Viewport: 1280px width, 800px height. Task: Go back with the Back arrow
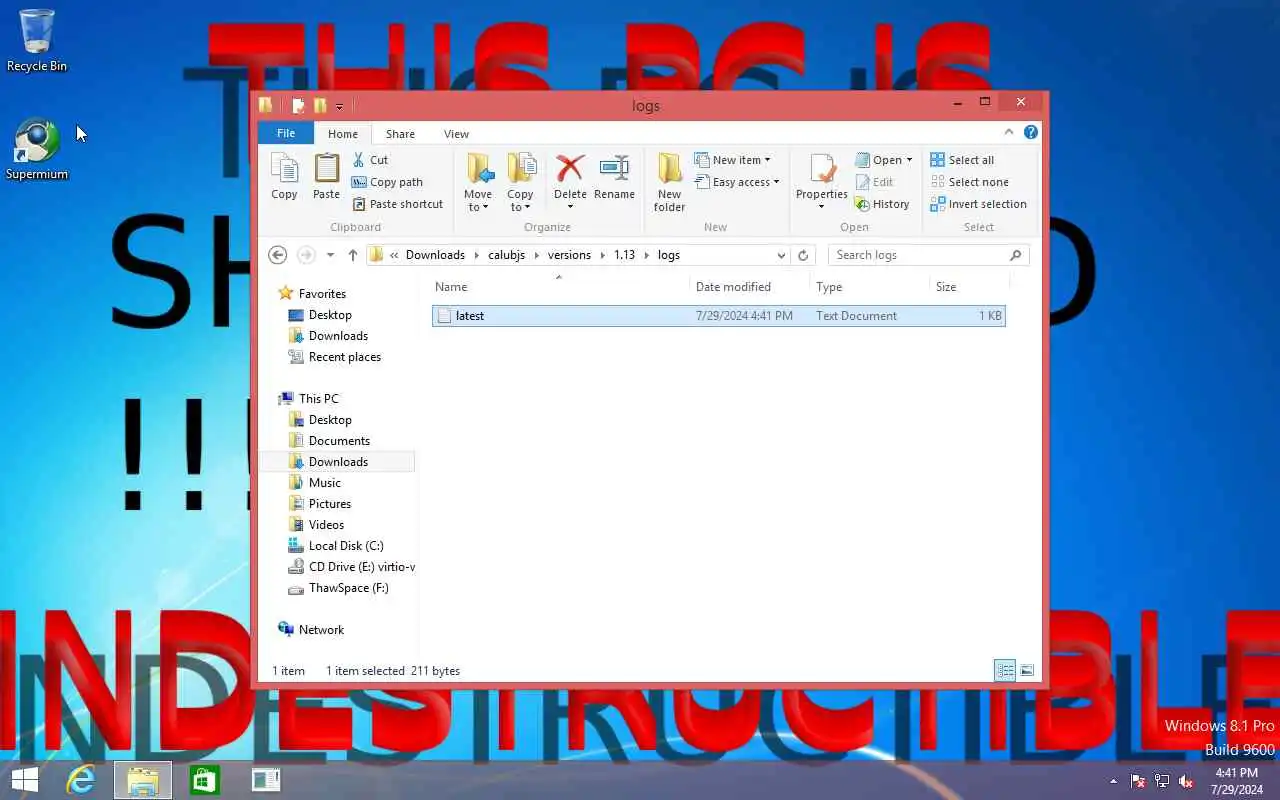(x=278, y=255)
